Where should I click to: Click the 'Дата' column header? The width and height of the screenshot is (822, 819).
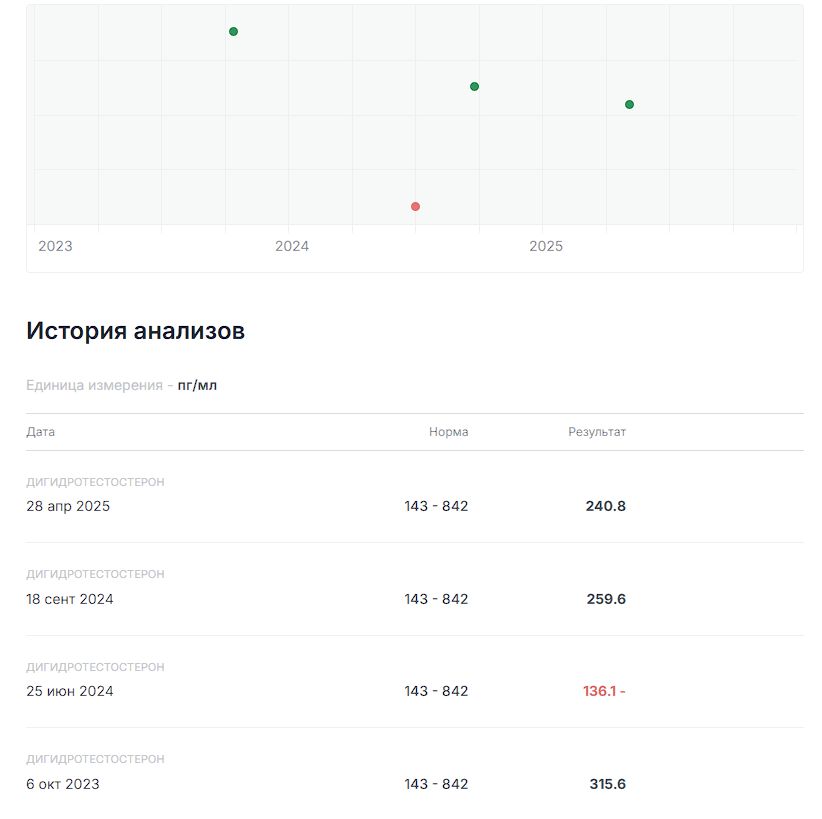(40, 432)
